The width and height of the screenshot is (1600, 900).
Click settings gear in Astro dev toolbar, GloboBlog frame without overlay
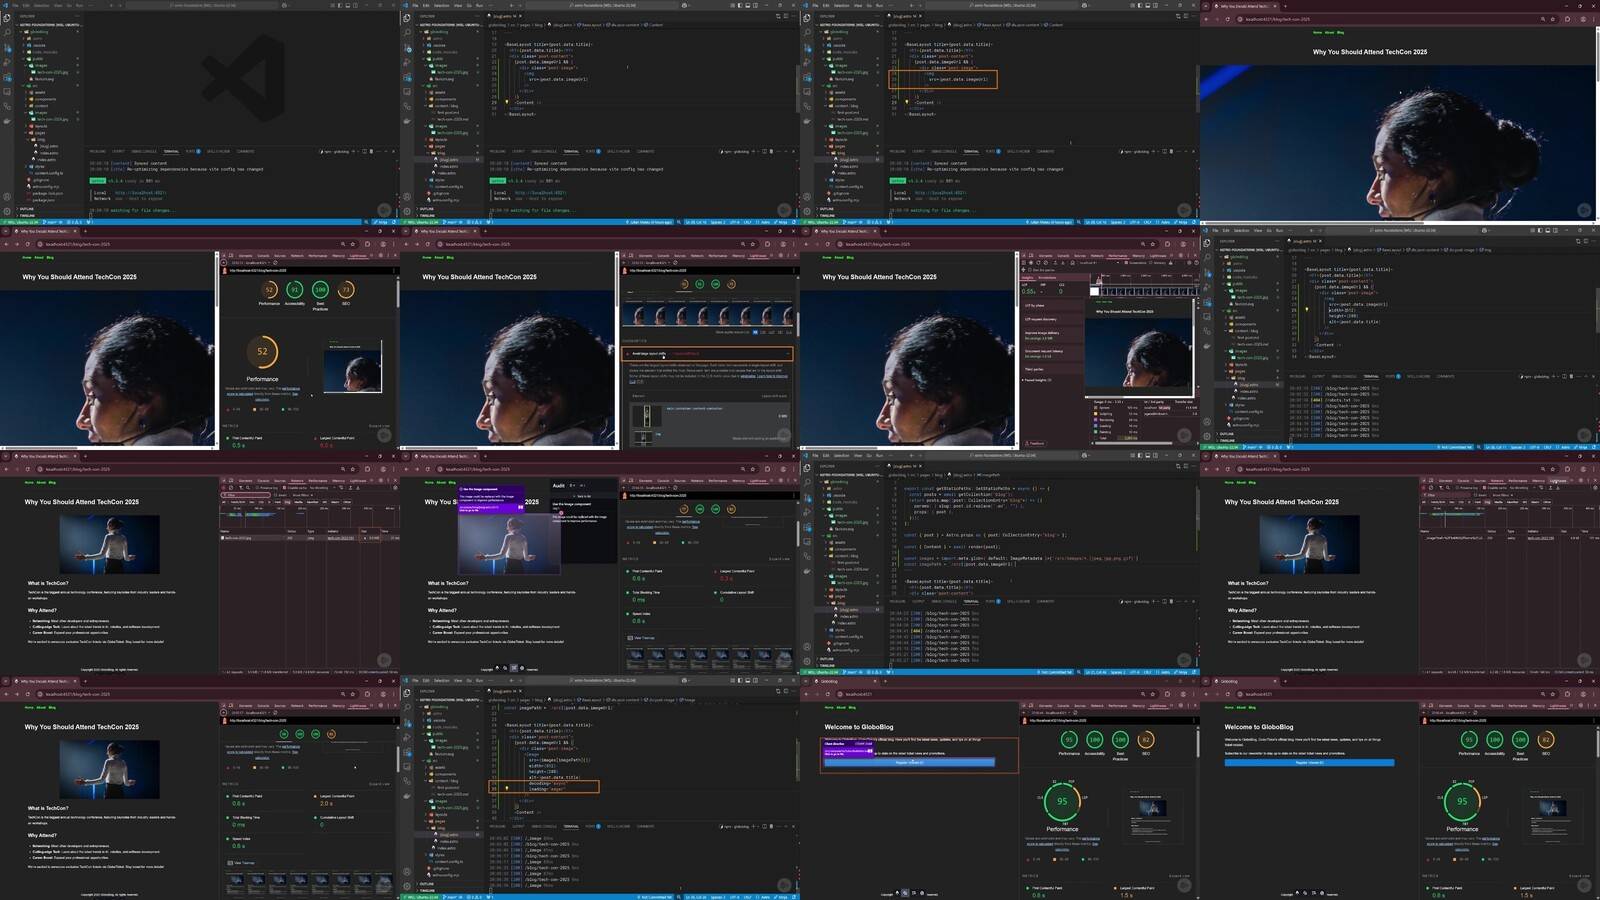click(x=1322, y=893)
